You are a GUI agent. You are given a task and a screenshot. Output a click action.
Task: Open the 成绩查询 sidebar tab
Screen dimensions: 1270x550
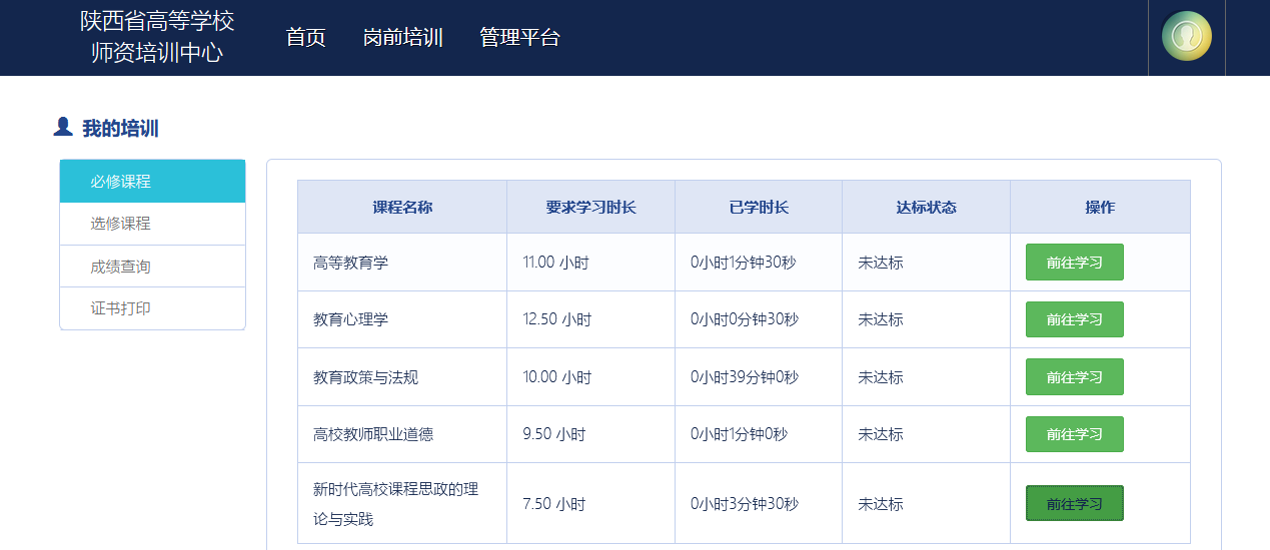coord(152,267)
